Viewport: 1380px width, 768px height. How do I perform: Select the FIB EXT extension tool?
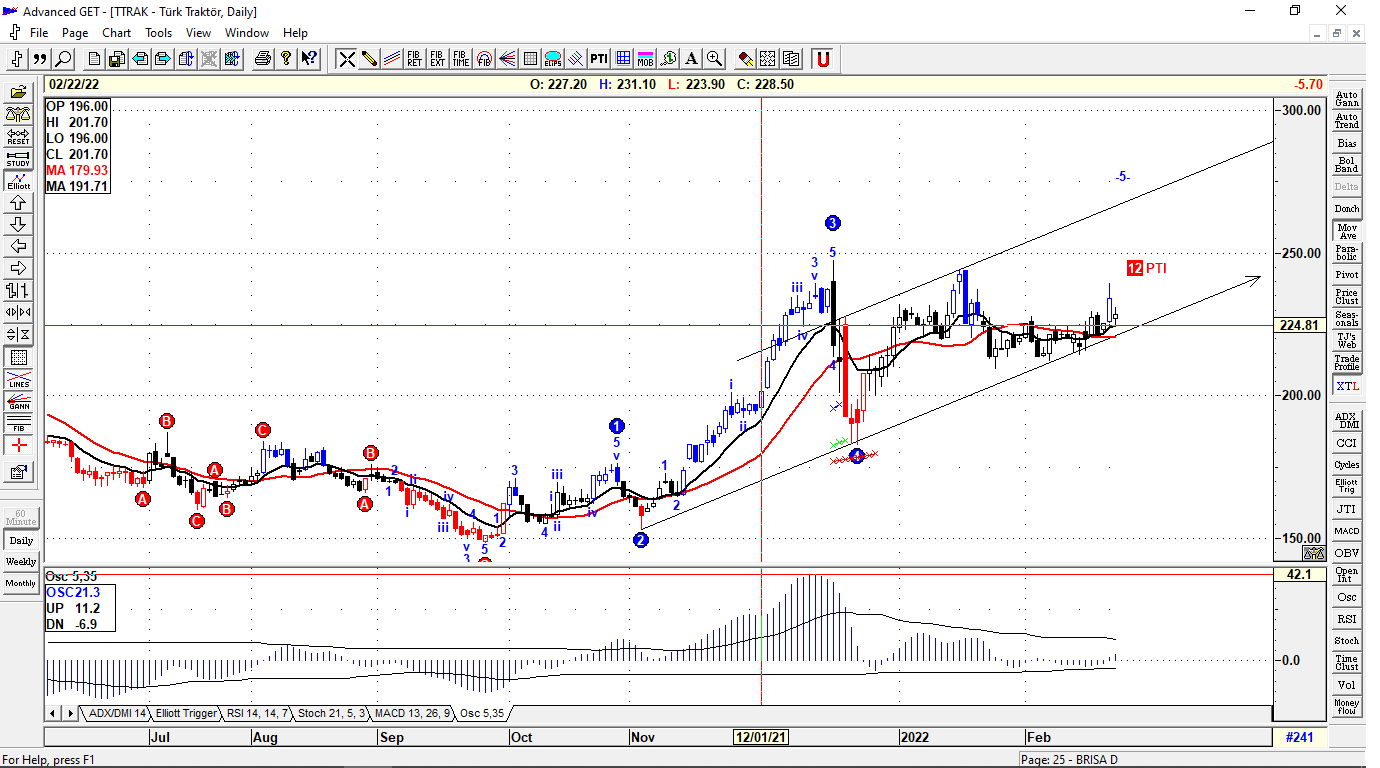point(438,59)
